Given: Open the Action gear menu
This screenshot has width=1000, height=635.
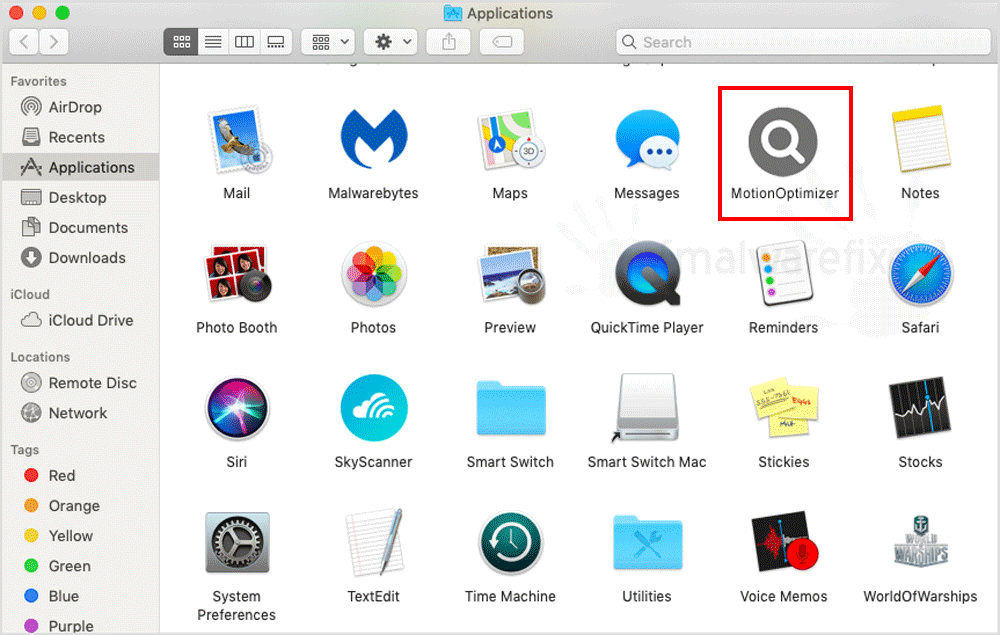Looking at the screenshot, I should (392, 42).
